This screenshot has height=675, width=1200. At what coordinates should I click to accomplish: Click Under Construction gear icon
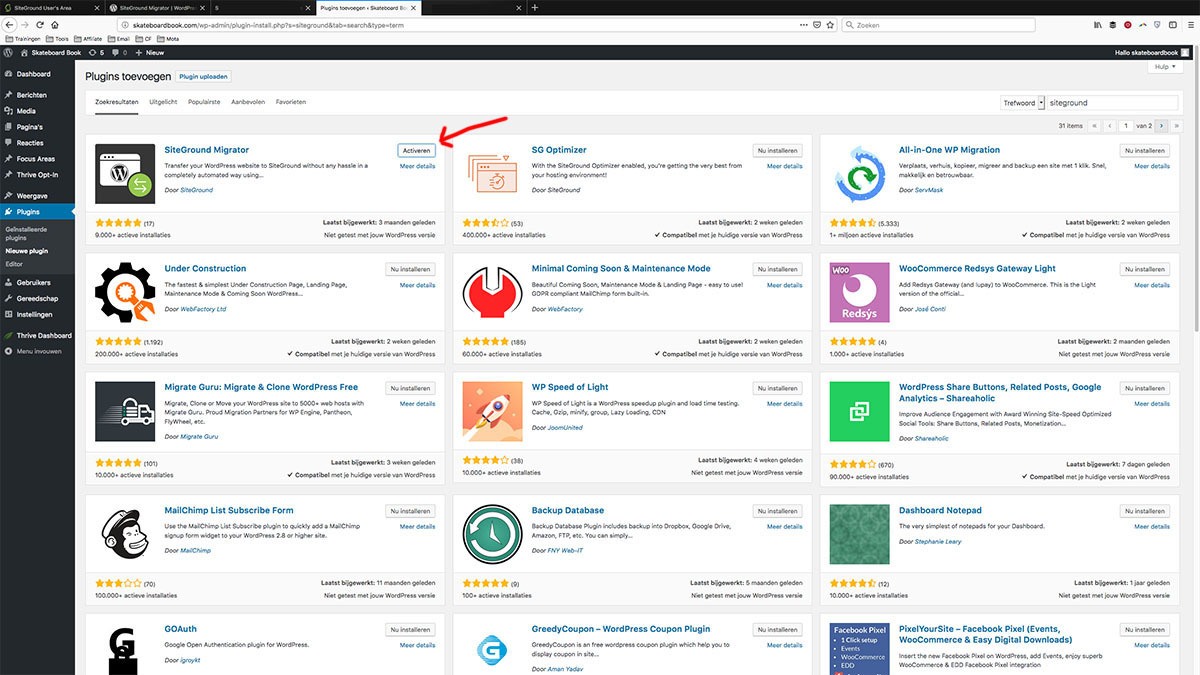[x=125, y=293]
